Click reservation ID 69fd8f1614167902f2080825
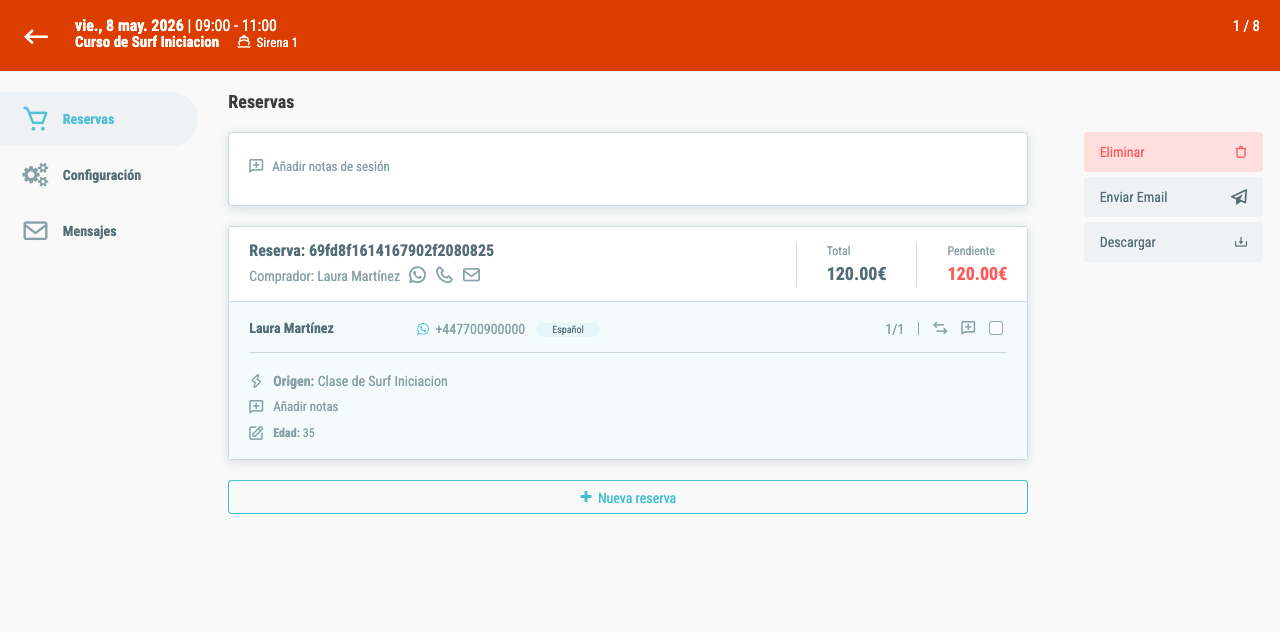Screen dimensions: 1280x633 [x=401, y=250]
